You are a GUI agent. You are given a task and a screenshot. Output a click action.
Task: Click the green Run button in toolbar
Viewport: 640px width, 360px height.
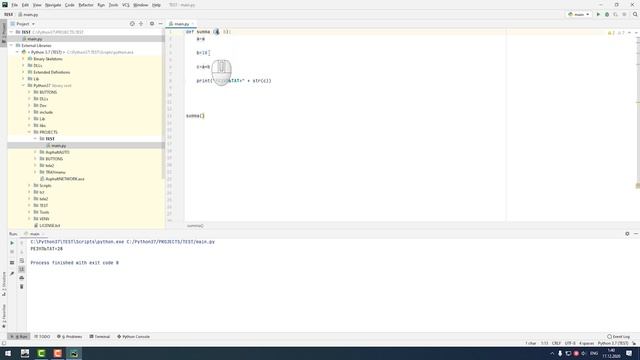[x=598, y=14]
